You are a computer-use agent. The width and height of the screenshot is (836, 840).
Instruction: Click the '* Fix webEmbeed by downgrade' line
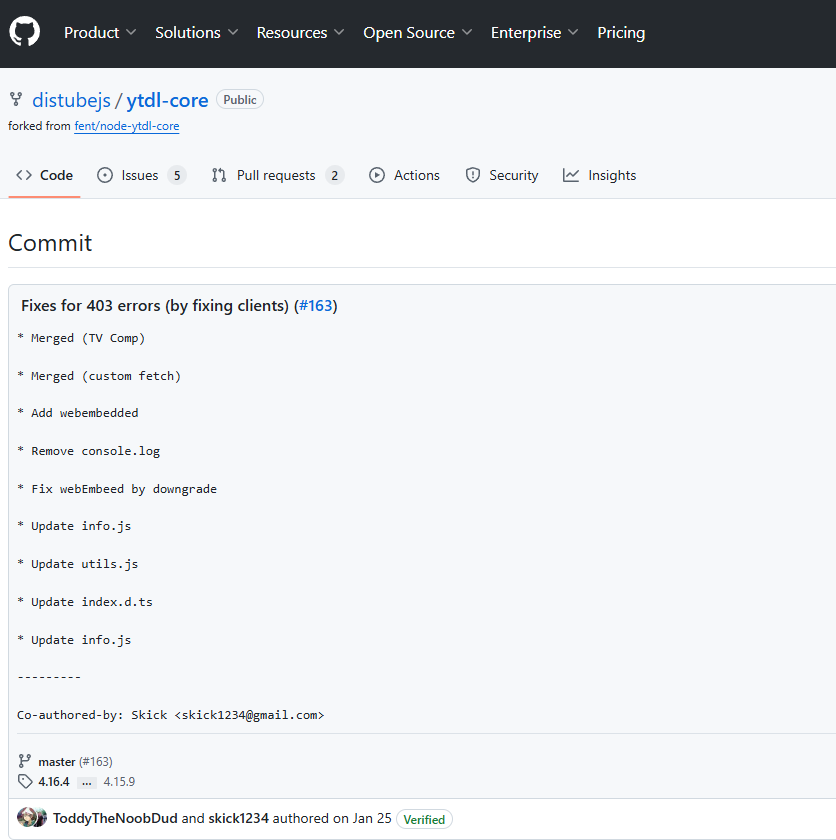[117, 489]
